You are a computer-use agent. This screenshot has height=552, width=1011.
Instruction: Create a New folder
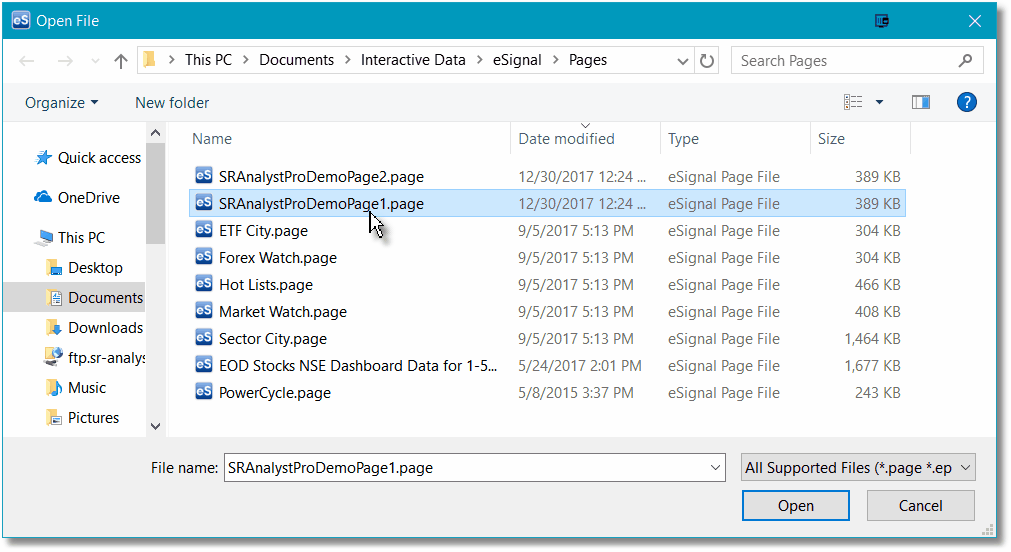[172, 103]
